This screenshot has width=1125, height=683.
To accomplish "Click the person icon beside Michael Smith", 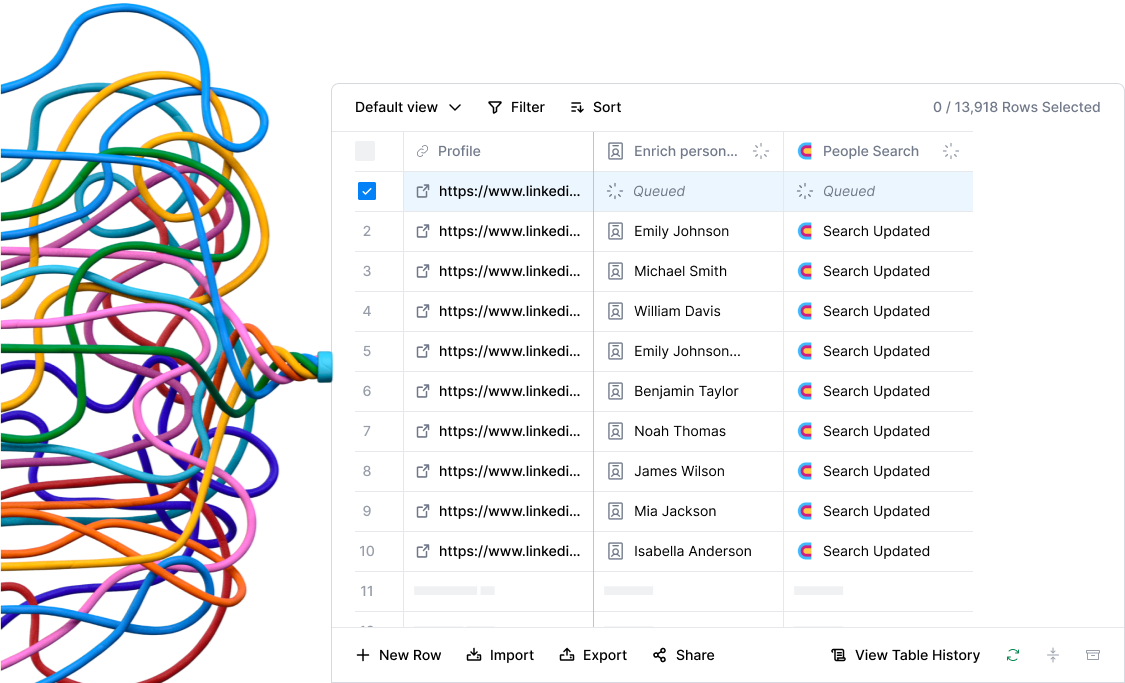I will [615, 271].
